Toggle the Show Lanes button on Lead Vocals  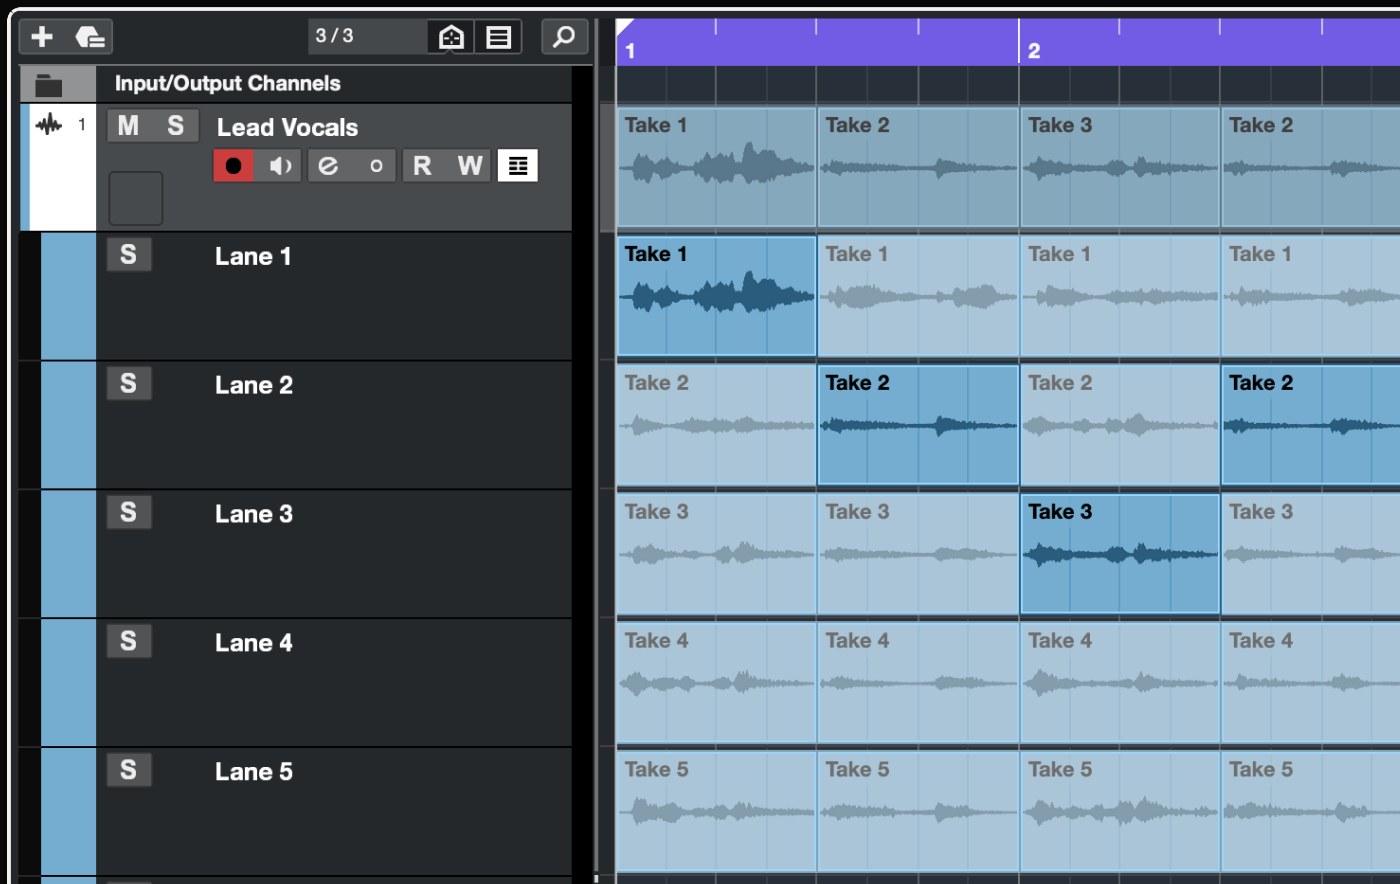[x=517, y=166]
